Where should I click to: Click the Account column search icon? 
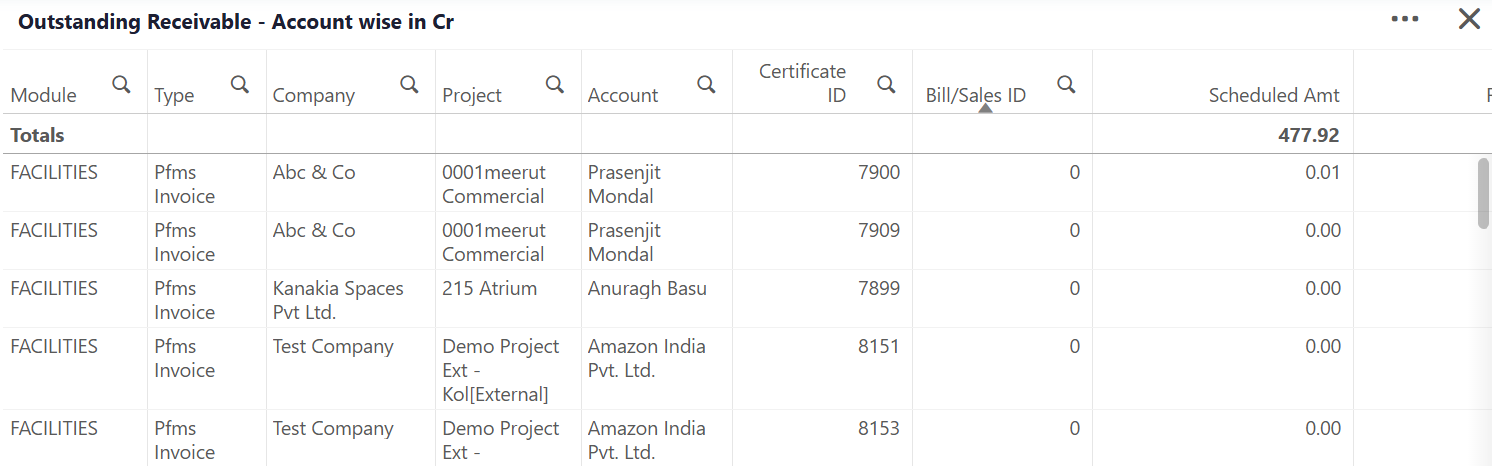(x=706, y=84)
